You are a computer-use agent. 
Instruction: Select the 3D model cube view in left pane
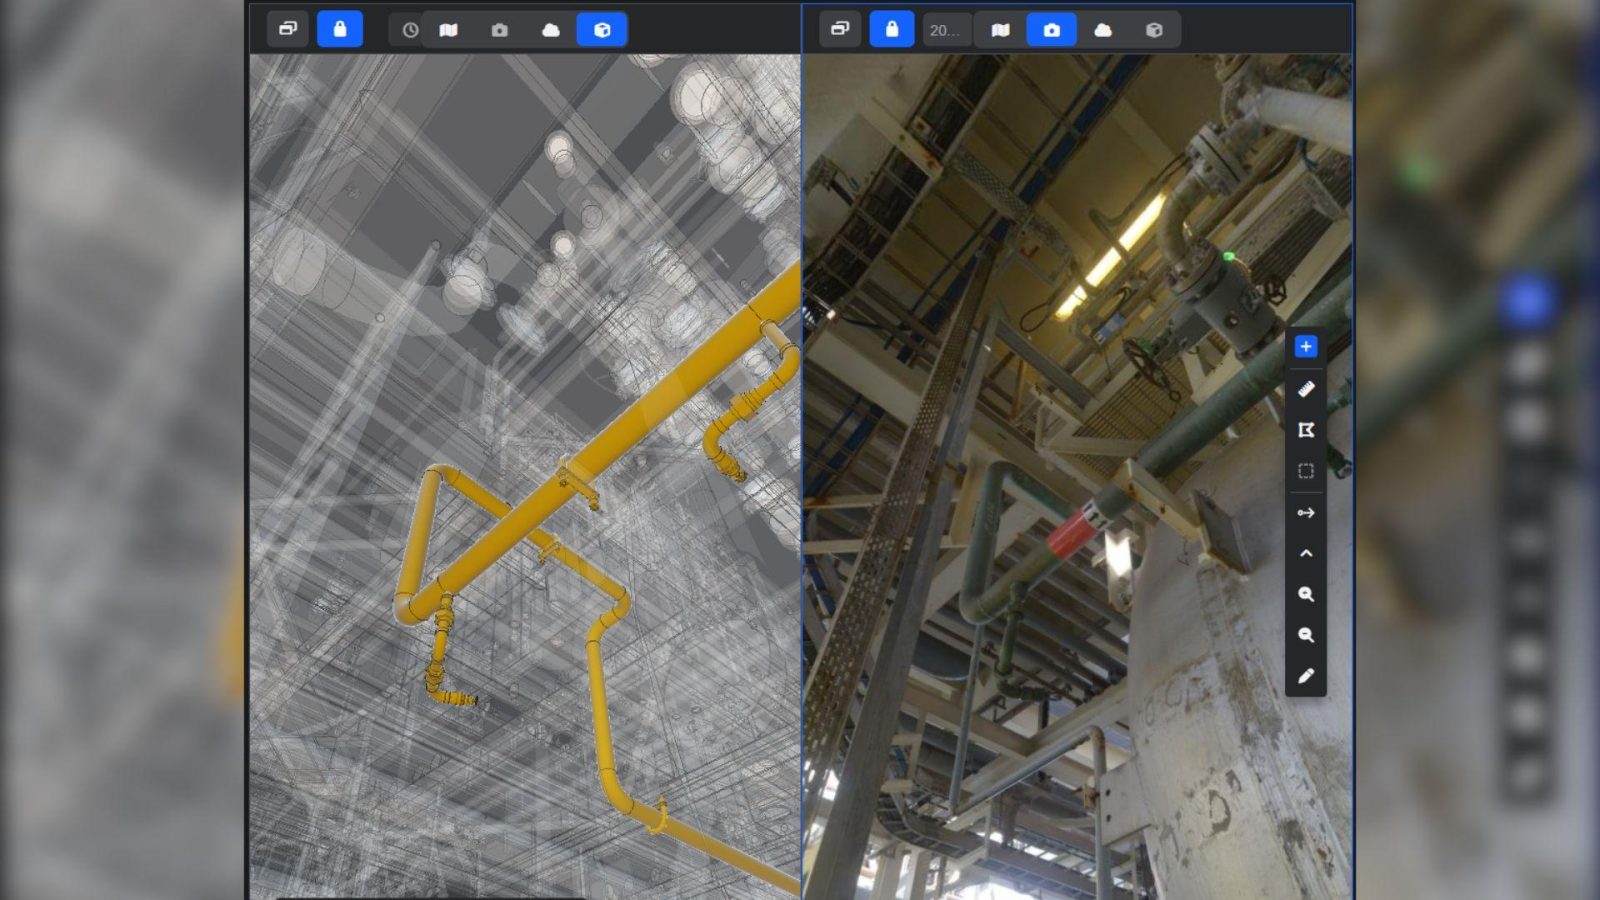tap(602, 30)
